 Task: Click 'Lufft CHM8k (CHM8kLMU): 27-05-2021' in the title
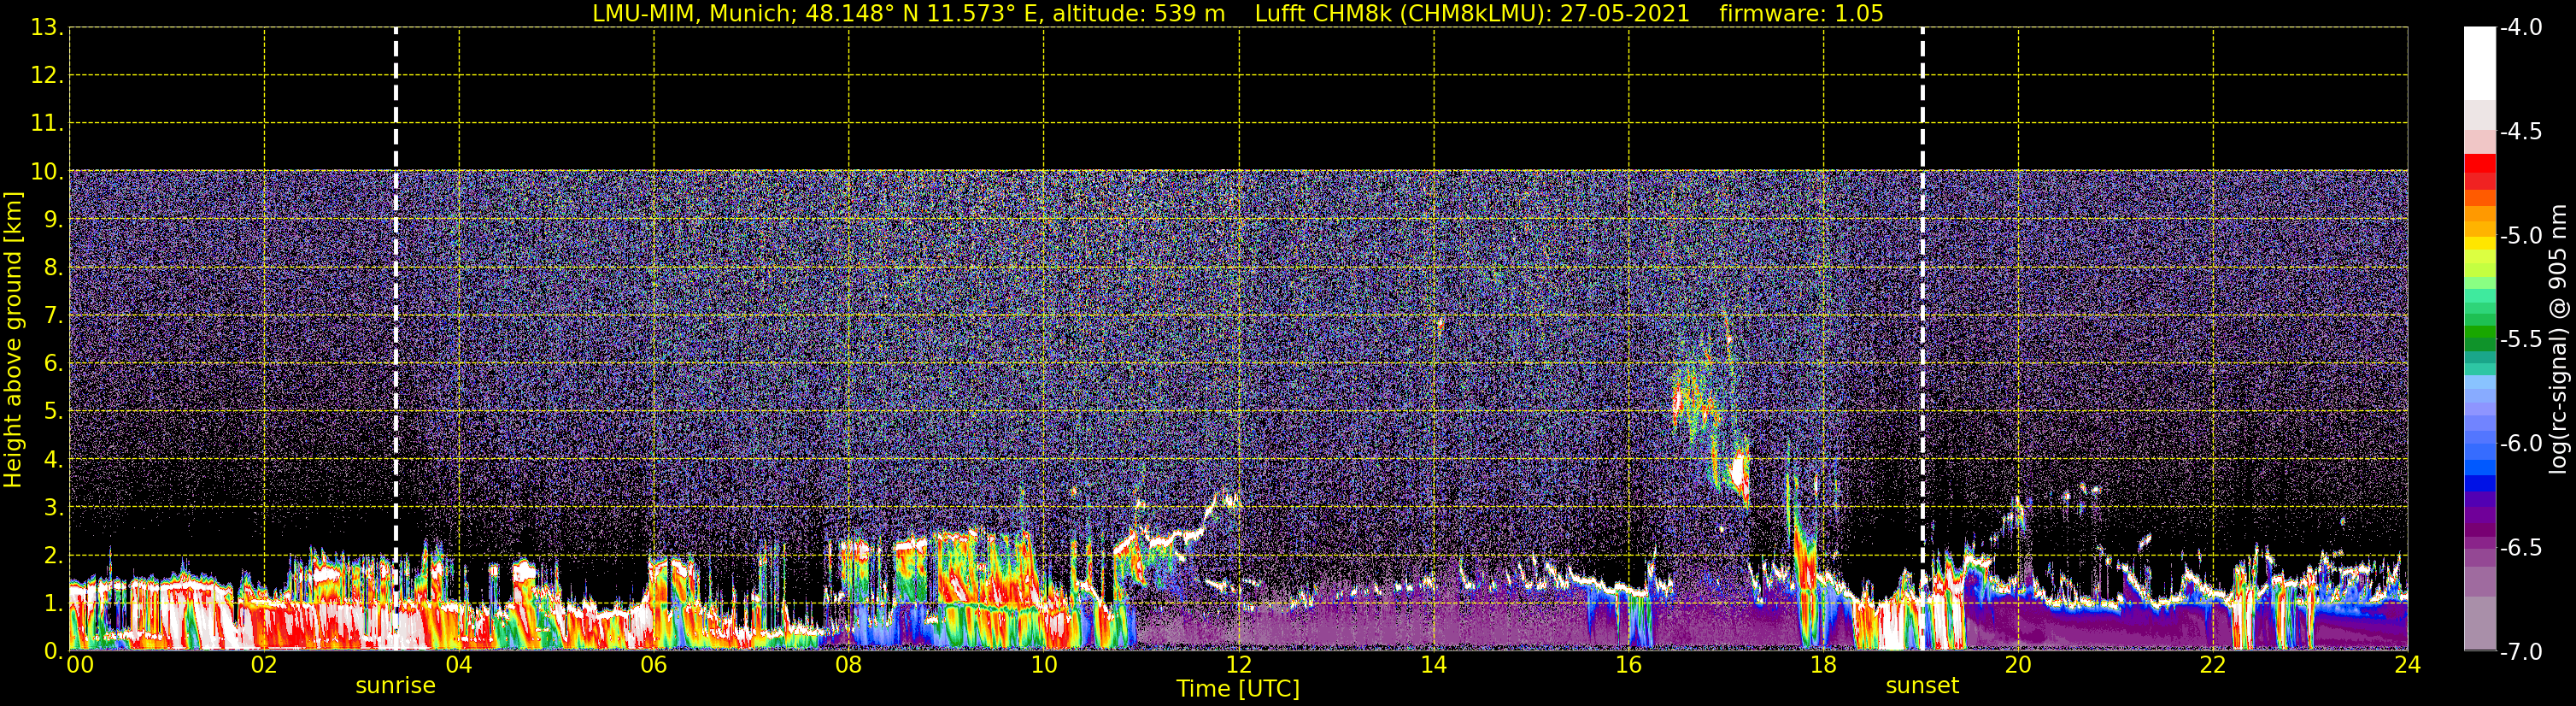pyautogui.click(x=1472, y=14)
